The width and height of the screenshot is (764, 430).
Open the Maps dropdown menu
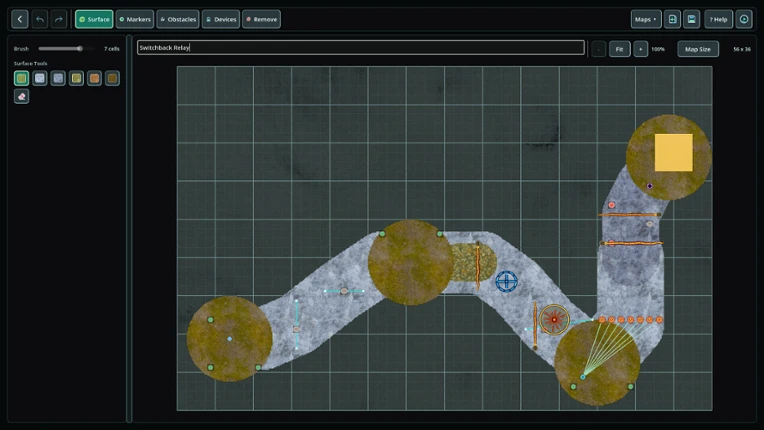point(646,19)
